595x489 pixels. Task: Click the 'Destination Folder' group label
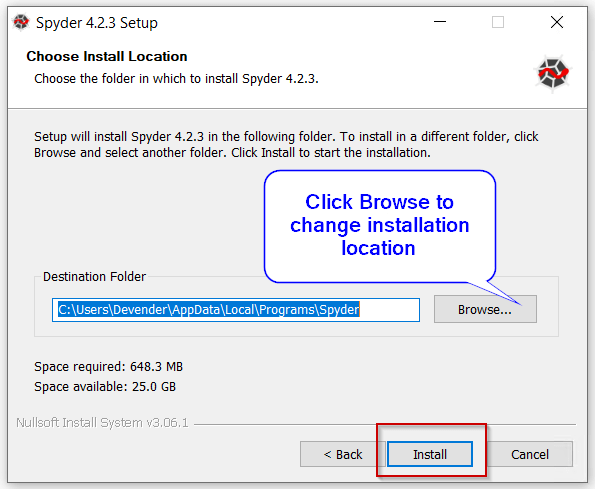point(94,277)
